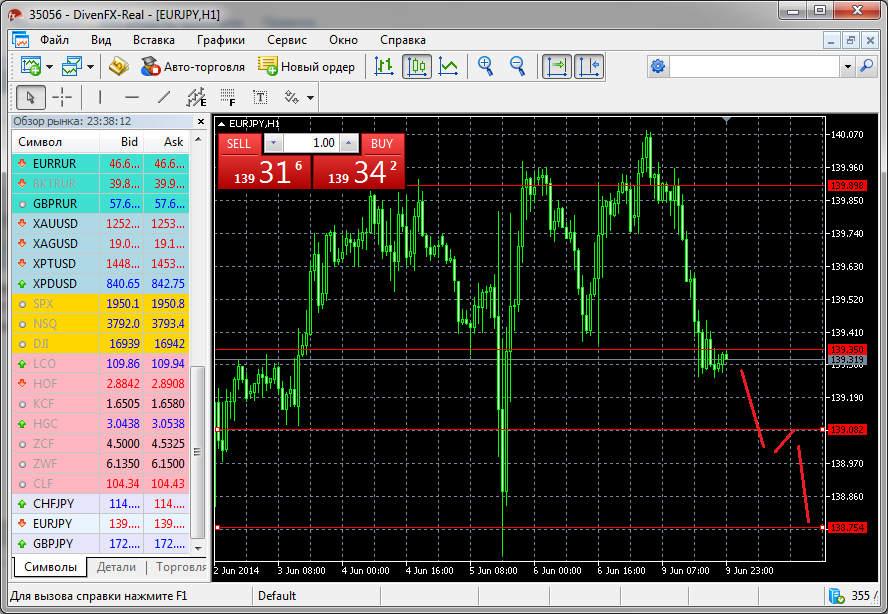The width and height of the screenshot is (888, 614).
Task: Click the Ask column header
Action: pos(166,142)
